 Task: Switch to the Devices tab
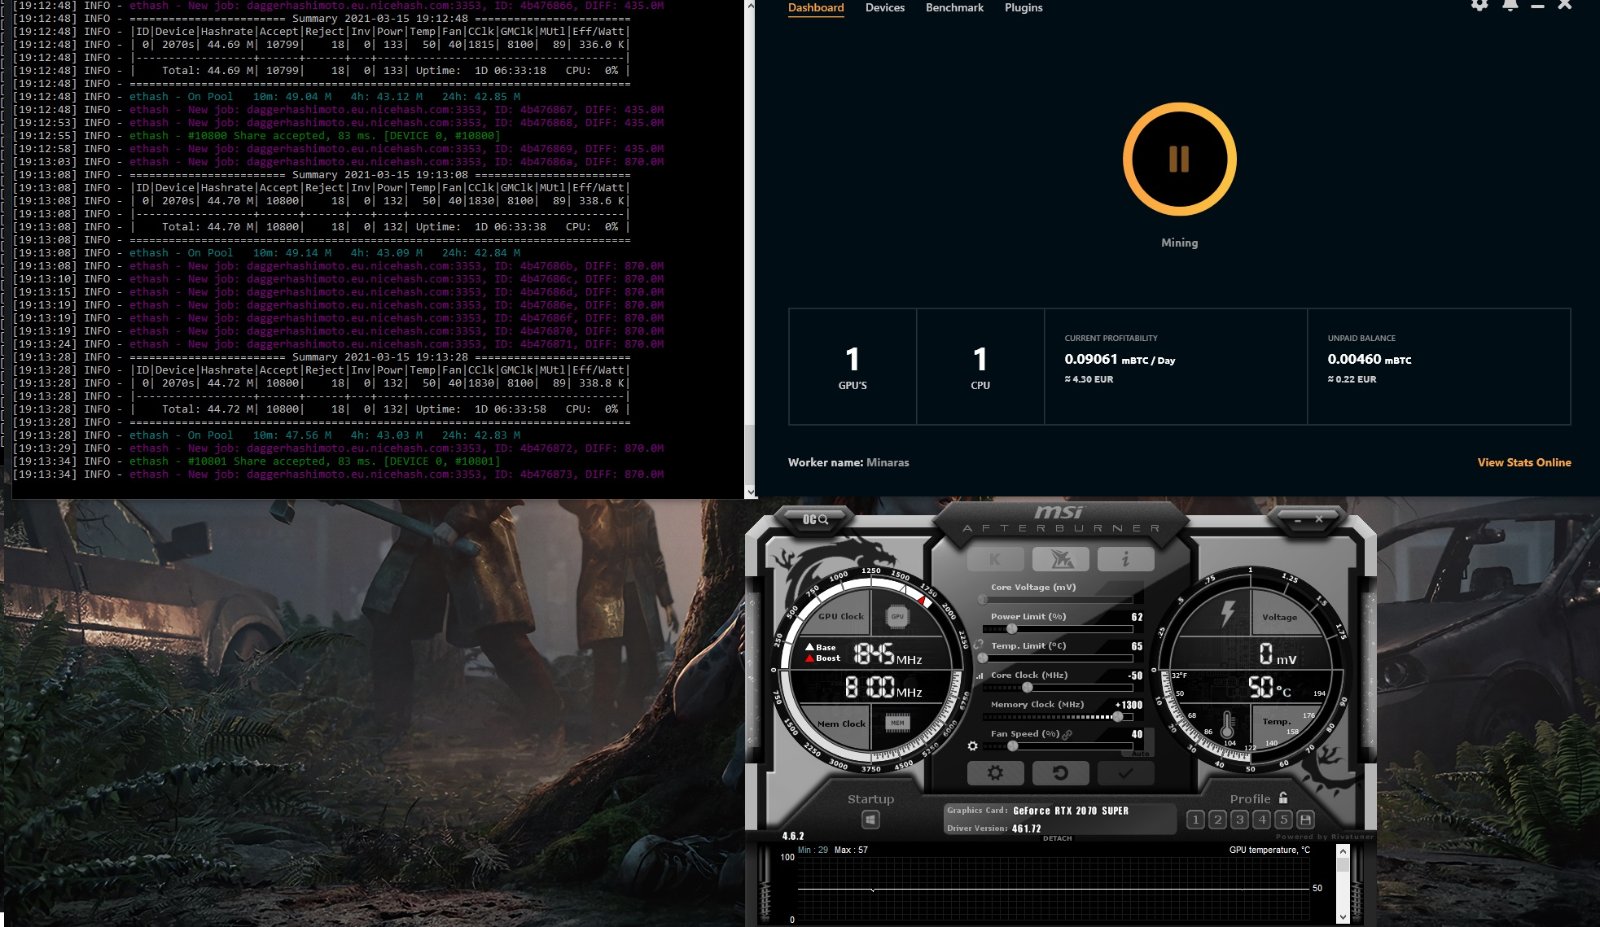click(885, 8)
